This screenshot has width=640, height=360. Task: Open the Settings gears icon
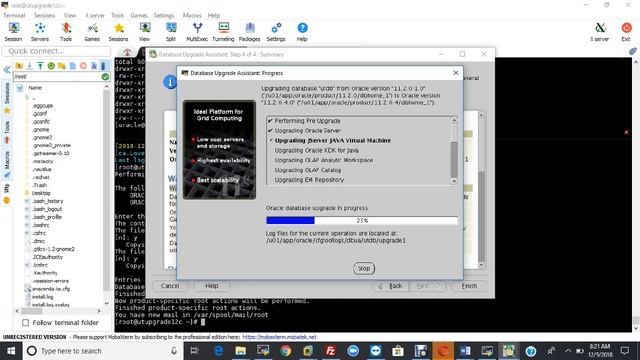276,32
